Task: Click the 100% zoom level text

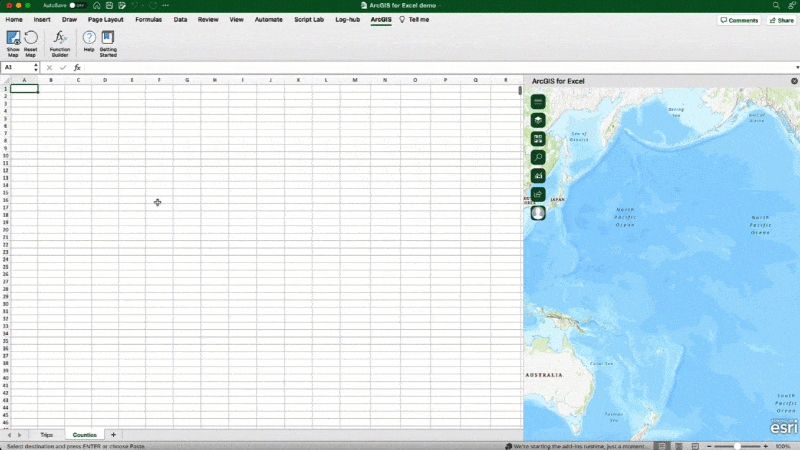Action: pos(783,446)
